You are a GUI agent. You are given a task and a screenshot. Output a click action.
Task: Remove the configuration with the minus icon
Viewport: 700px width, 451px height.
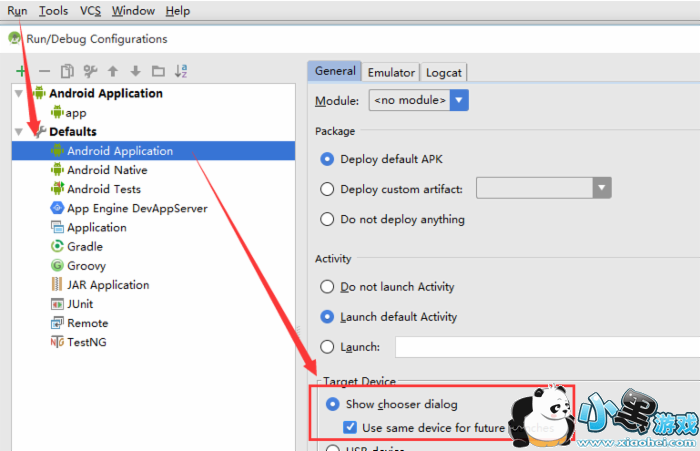point(44,71)
